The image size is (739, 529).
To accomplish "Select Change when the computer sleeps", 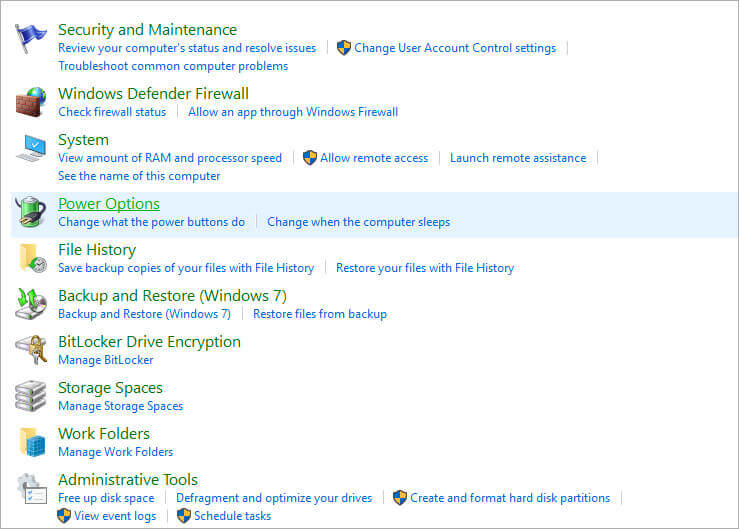I will [x=359, y=222].
